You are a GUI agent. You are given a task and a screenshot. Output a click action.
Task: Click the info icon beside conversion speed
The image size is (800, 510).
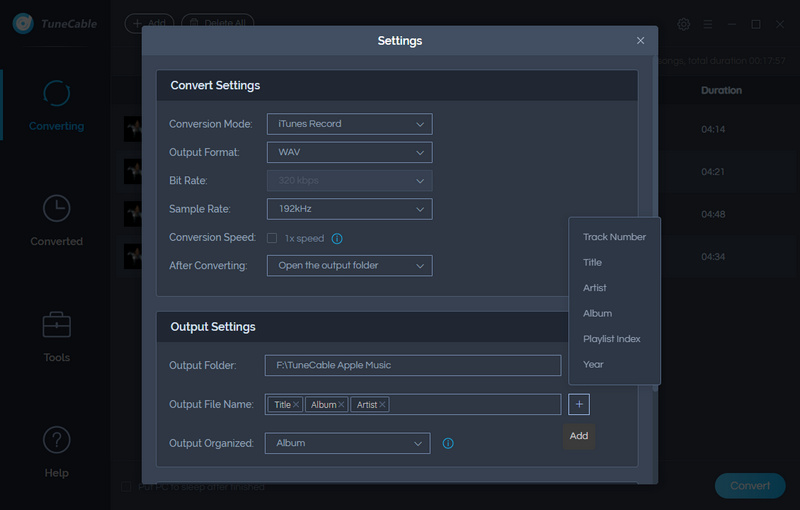[337, 238]
